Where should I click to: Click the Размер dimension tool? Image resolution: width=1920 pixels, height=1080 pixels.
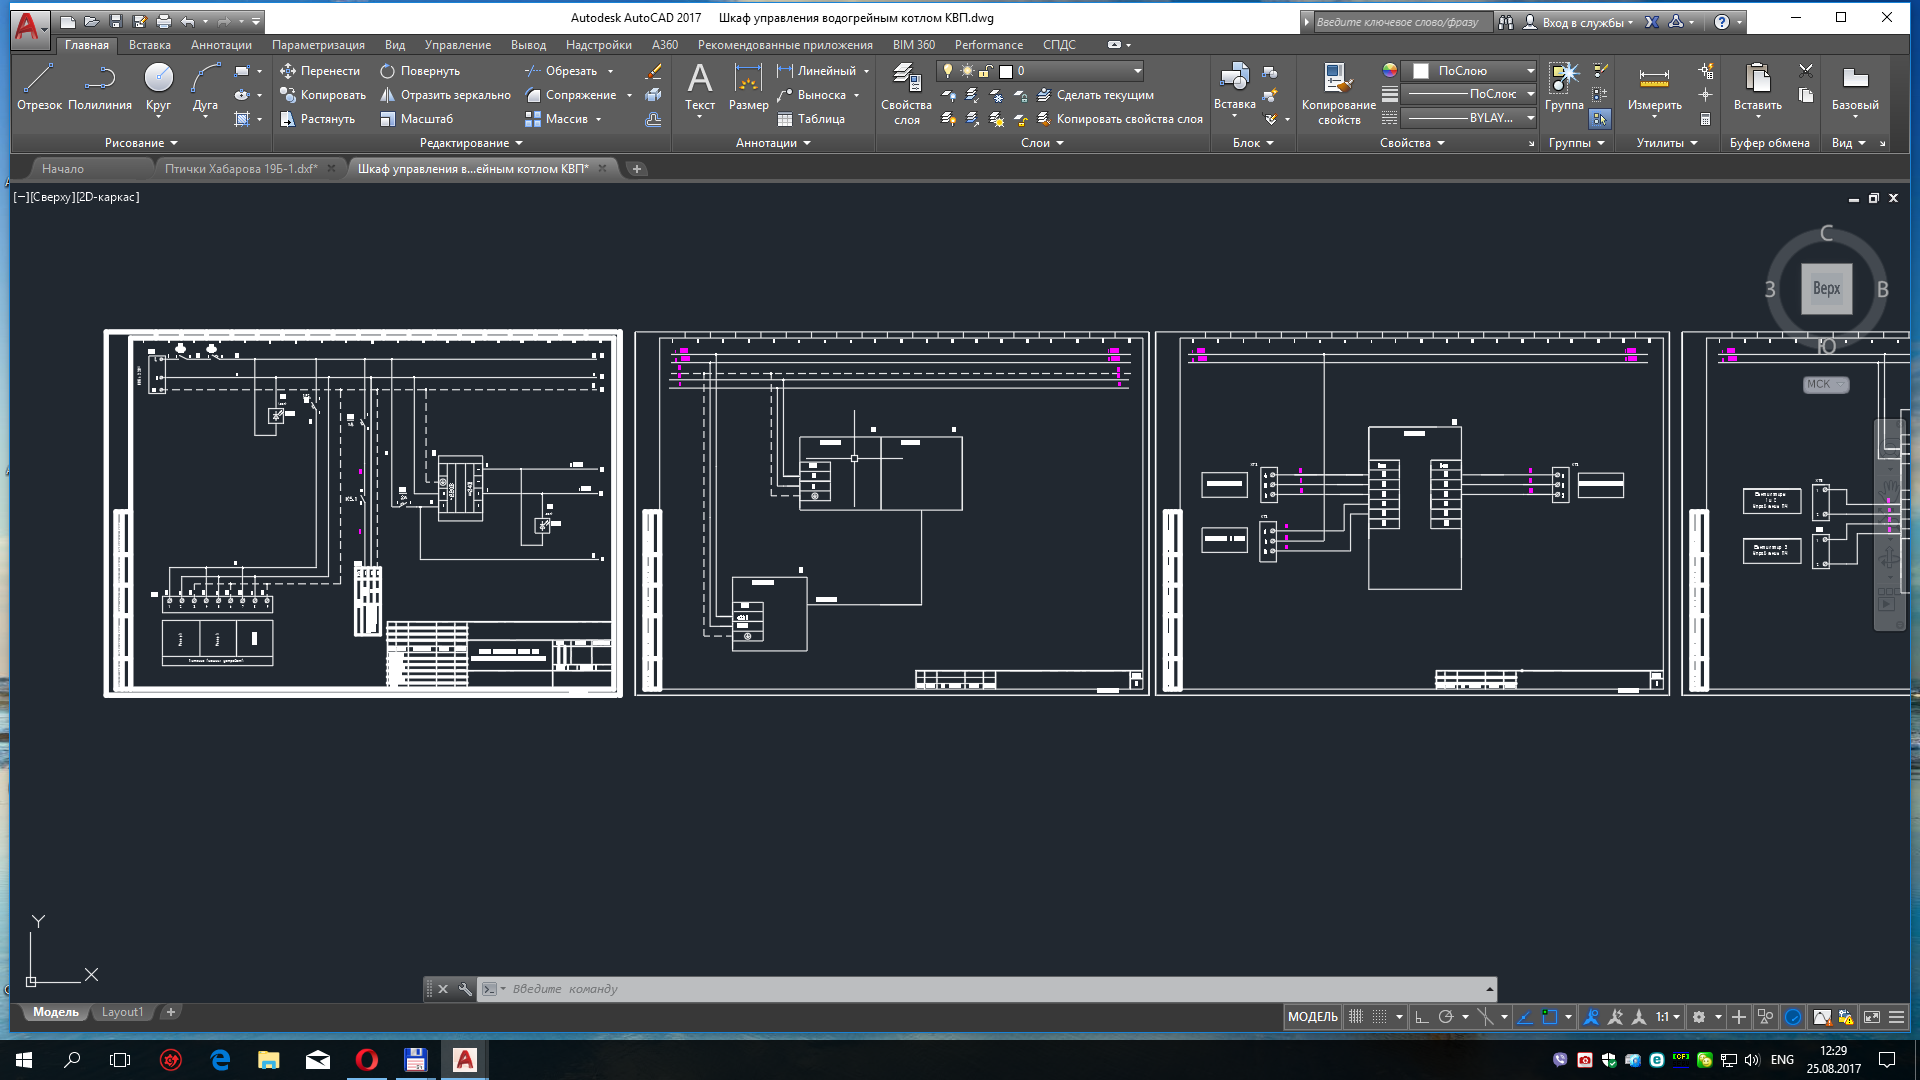pos(748,86)
